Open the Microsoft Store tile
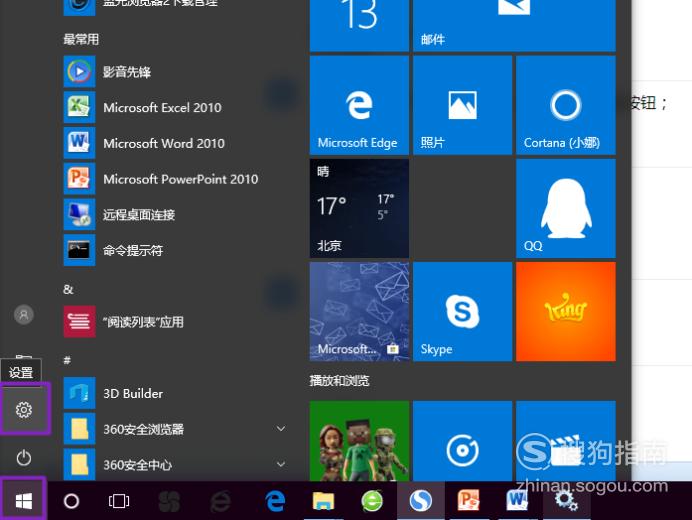The image size is (692, 520). pyautogui.click(x=359, y=312)
